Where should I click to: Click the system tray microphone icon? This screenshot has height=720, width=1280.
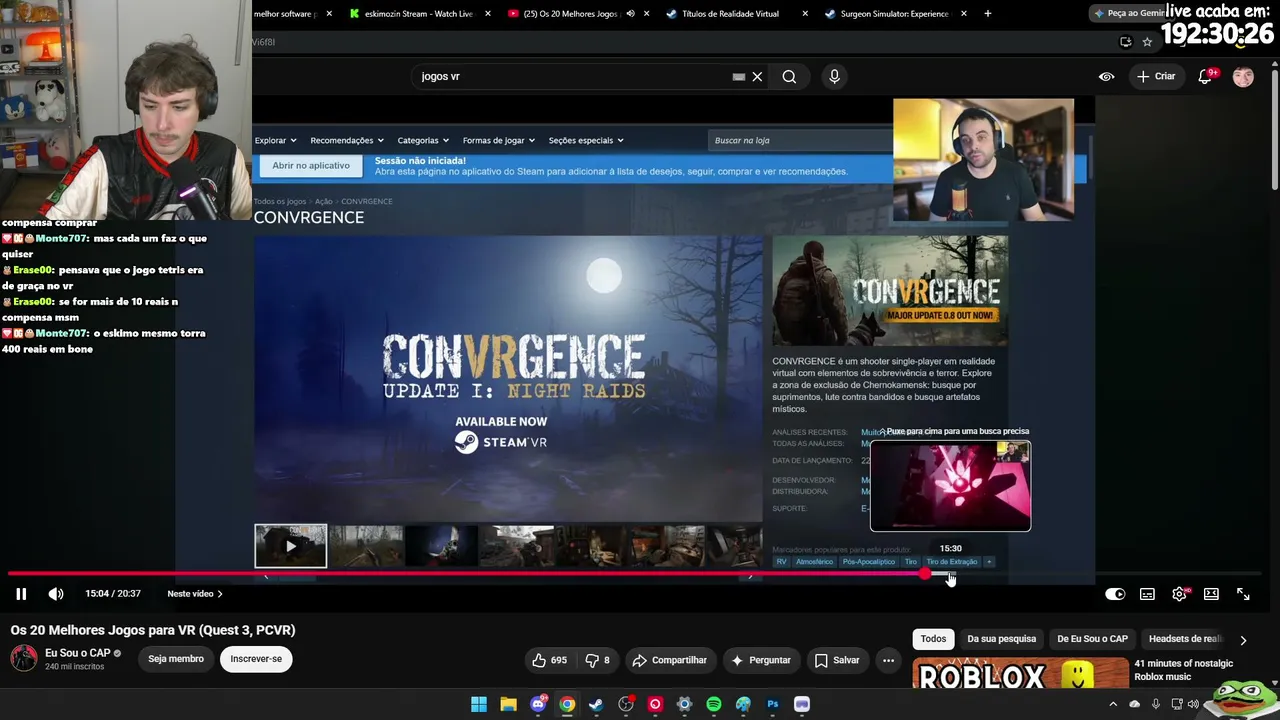1156,704
